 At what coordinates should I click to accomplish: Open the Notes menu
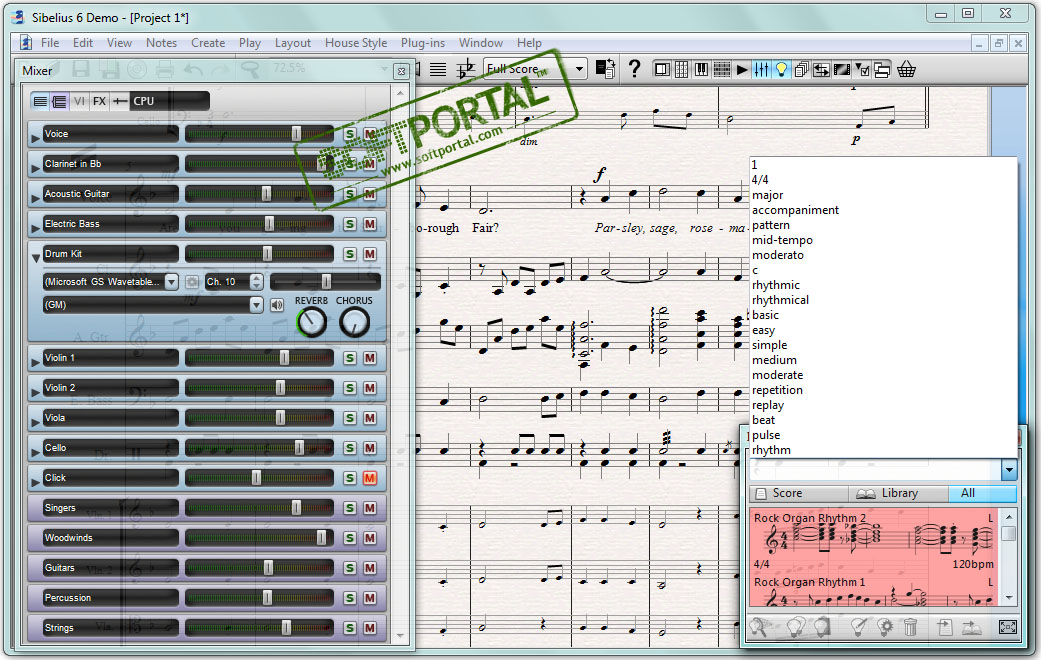click(161, 42)
